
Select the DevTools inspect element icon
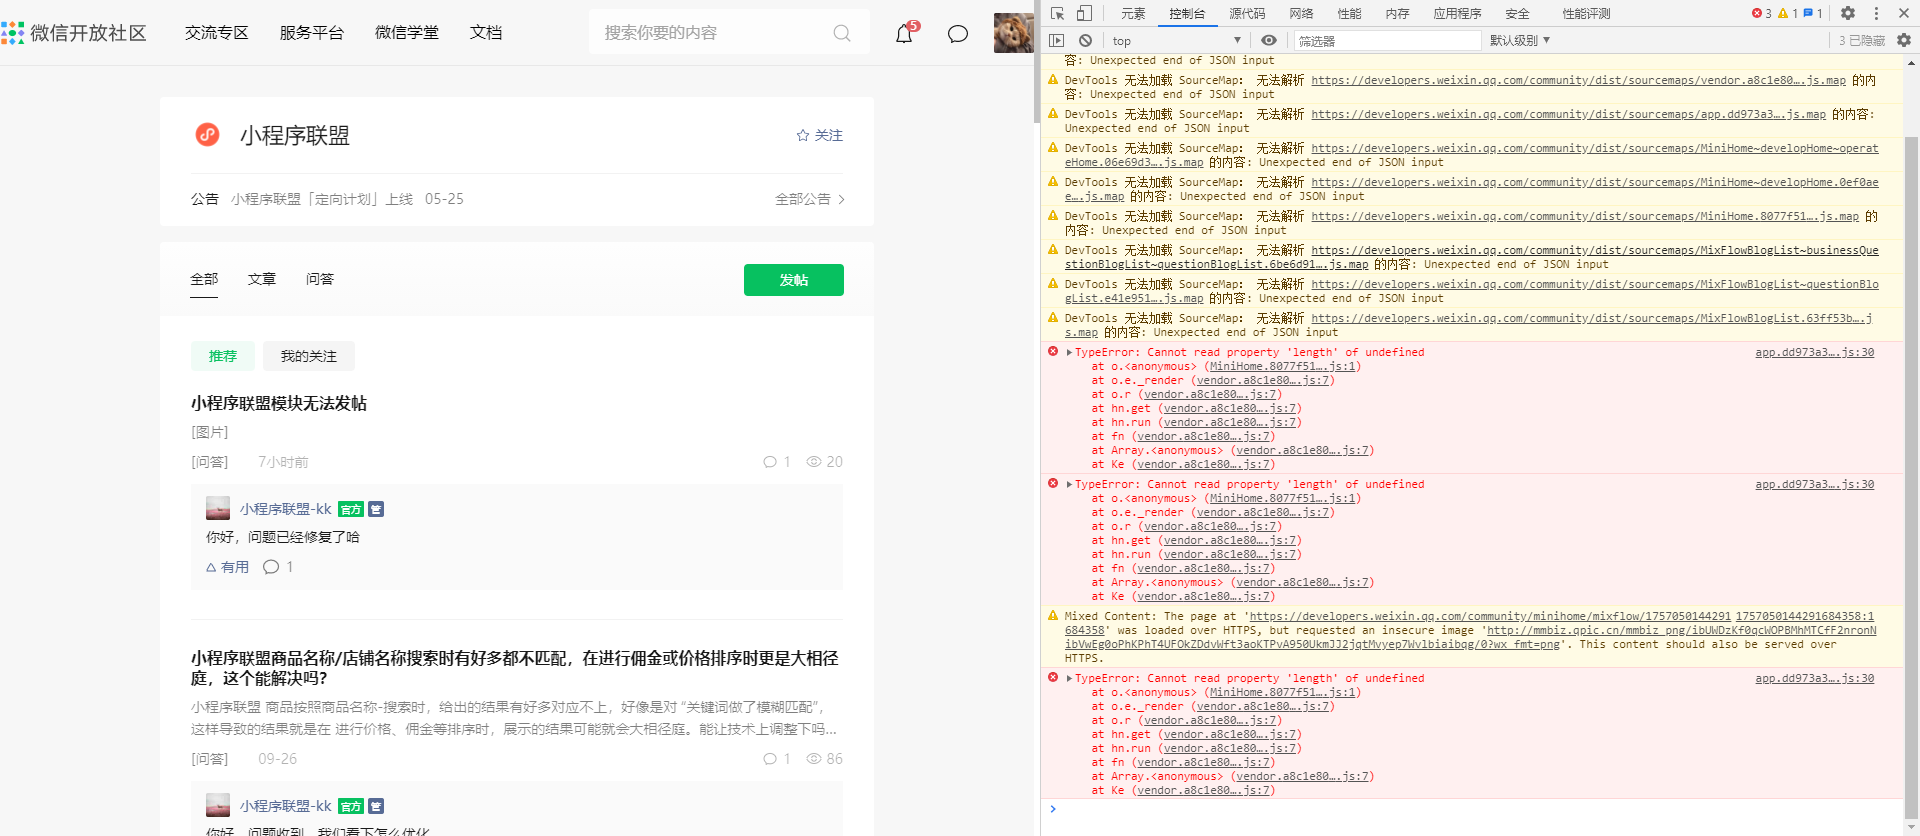click(x=1057, y=13)
